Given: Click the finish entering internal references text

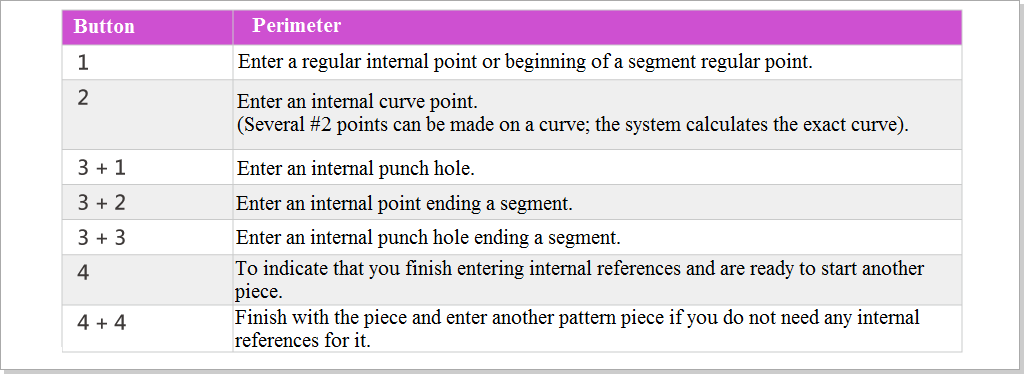Looking at the screenshot, I should point(580,269).
